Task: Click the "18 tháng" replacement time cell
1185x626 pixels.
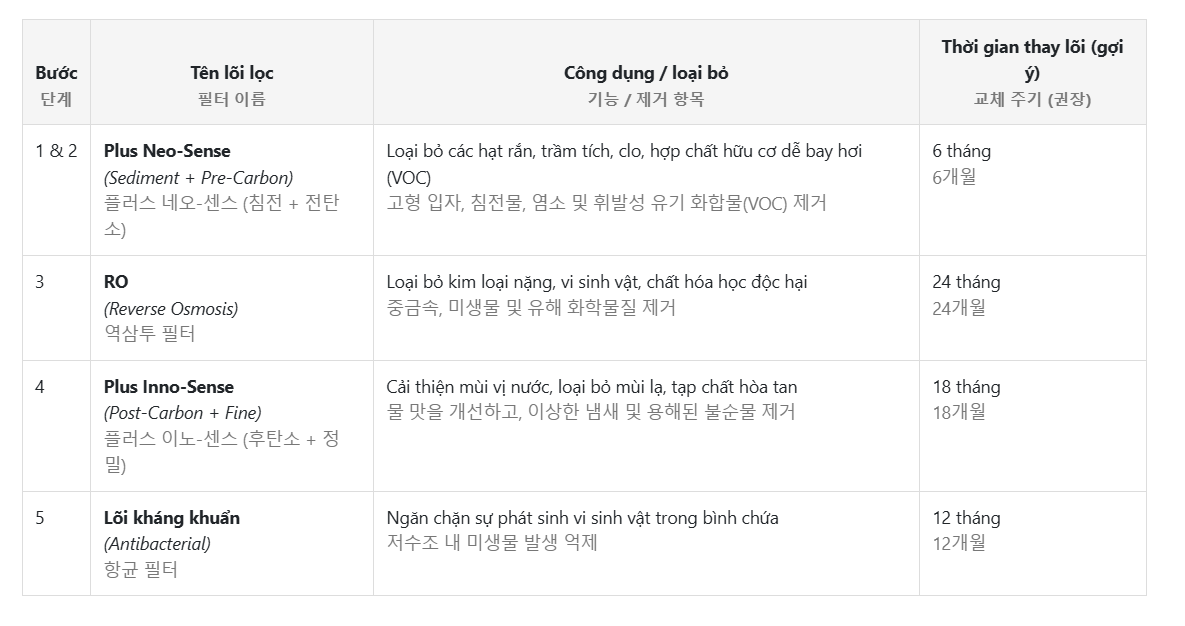Action: [x=966, y=387]
